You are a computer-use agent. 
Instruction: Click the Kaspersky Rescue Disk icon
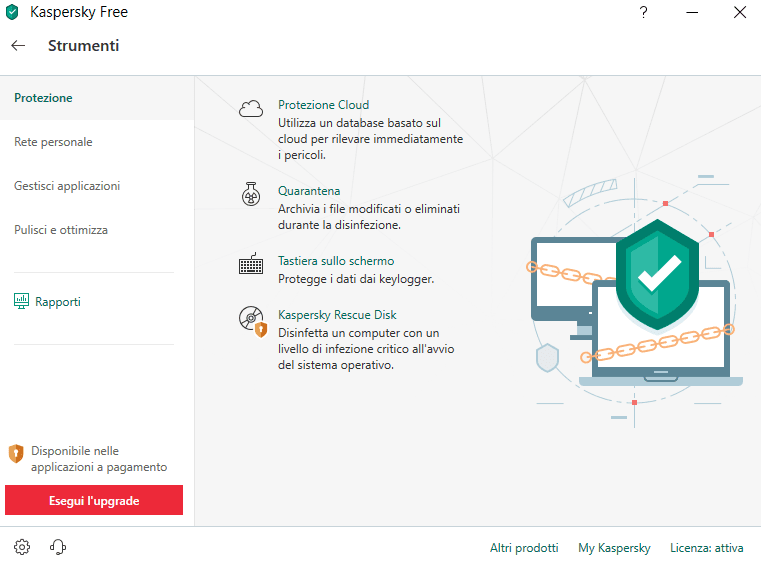252,320
